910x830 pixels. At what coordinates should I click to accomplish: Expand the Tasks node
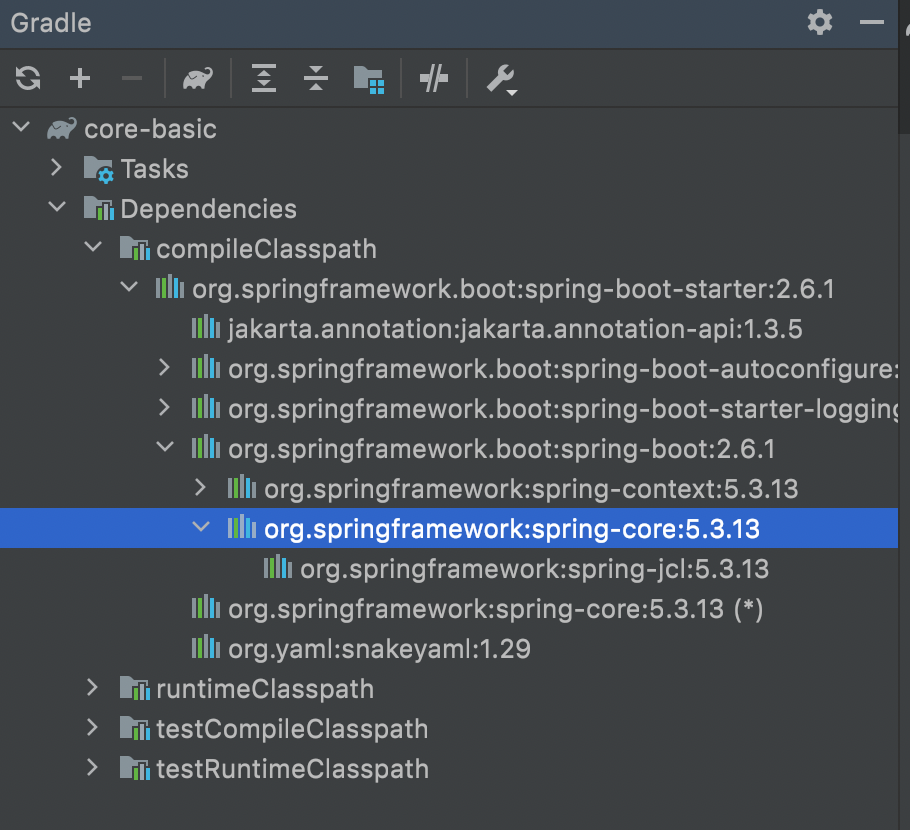[56, 167]
